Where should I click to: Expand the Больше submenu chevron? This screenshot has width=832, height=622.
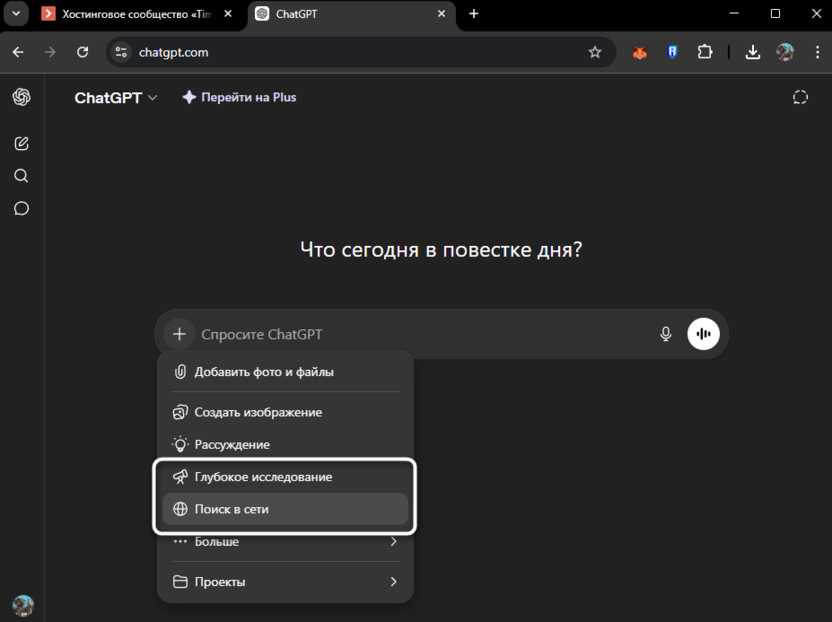click(393, 541)
